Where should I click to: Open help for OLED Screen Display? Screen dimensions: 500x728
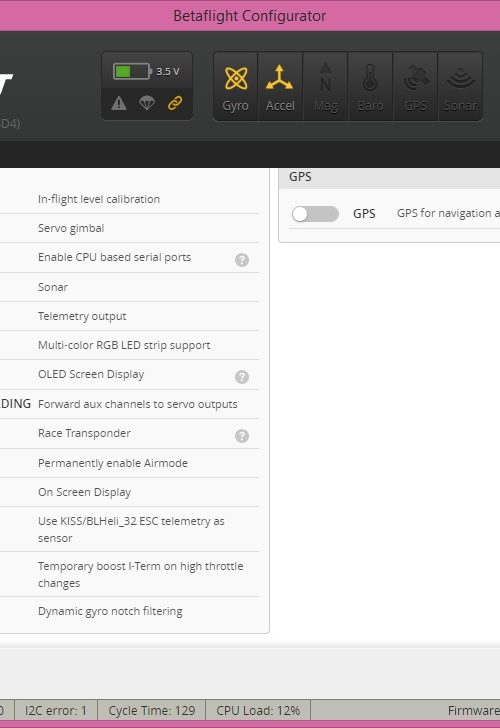[241, 377]
